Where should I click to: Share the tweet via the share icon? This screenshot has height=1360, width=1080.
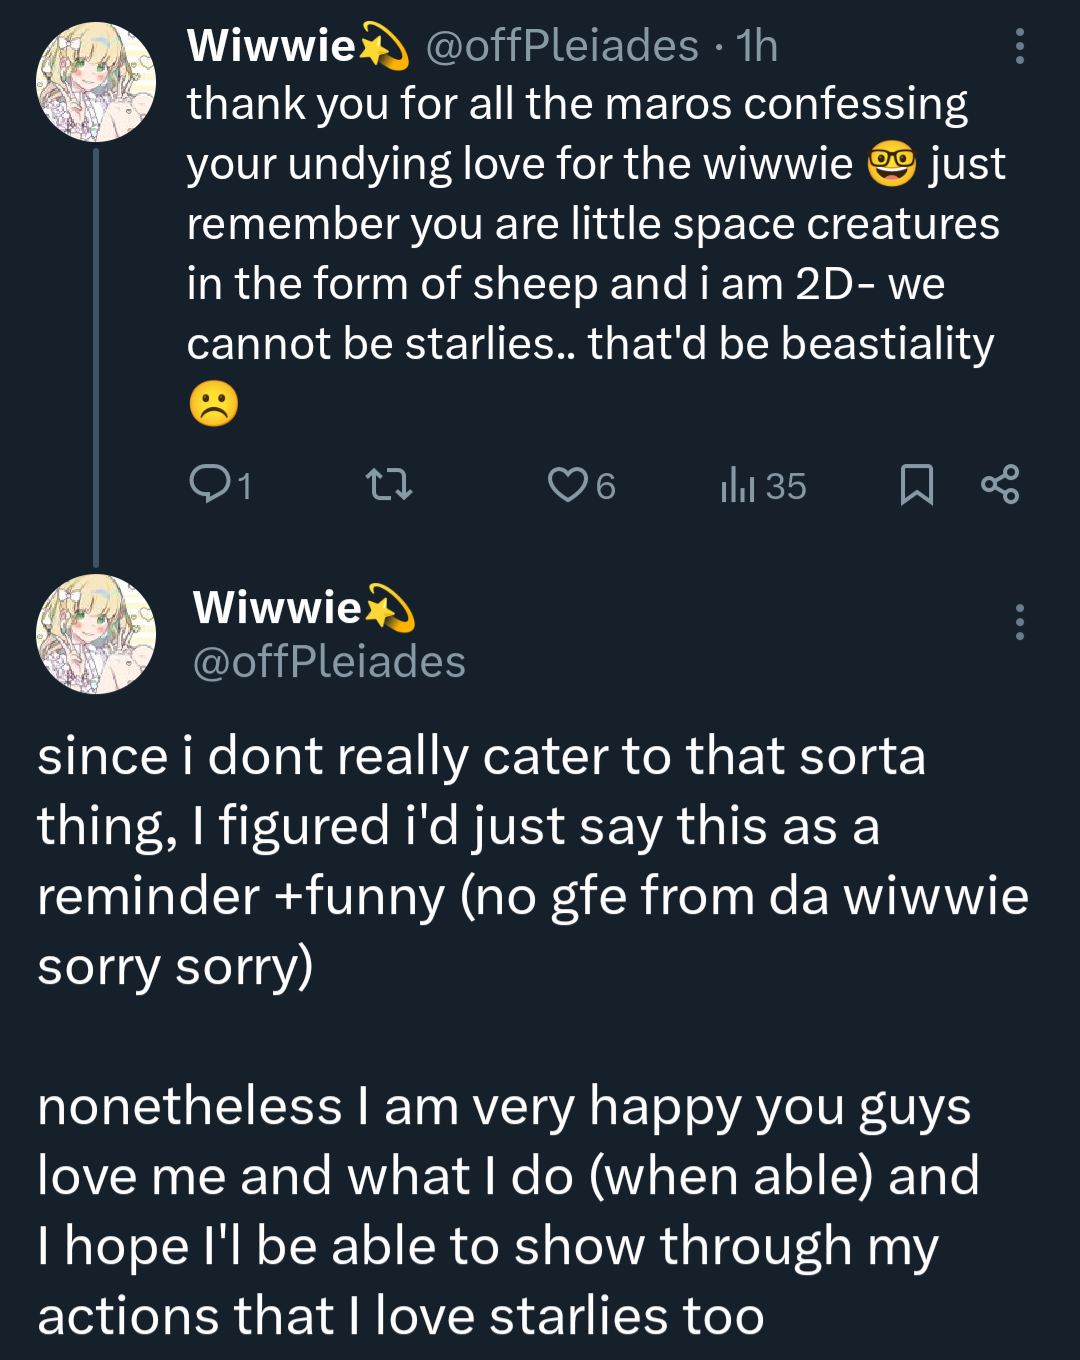1000,485
